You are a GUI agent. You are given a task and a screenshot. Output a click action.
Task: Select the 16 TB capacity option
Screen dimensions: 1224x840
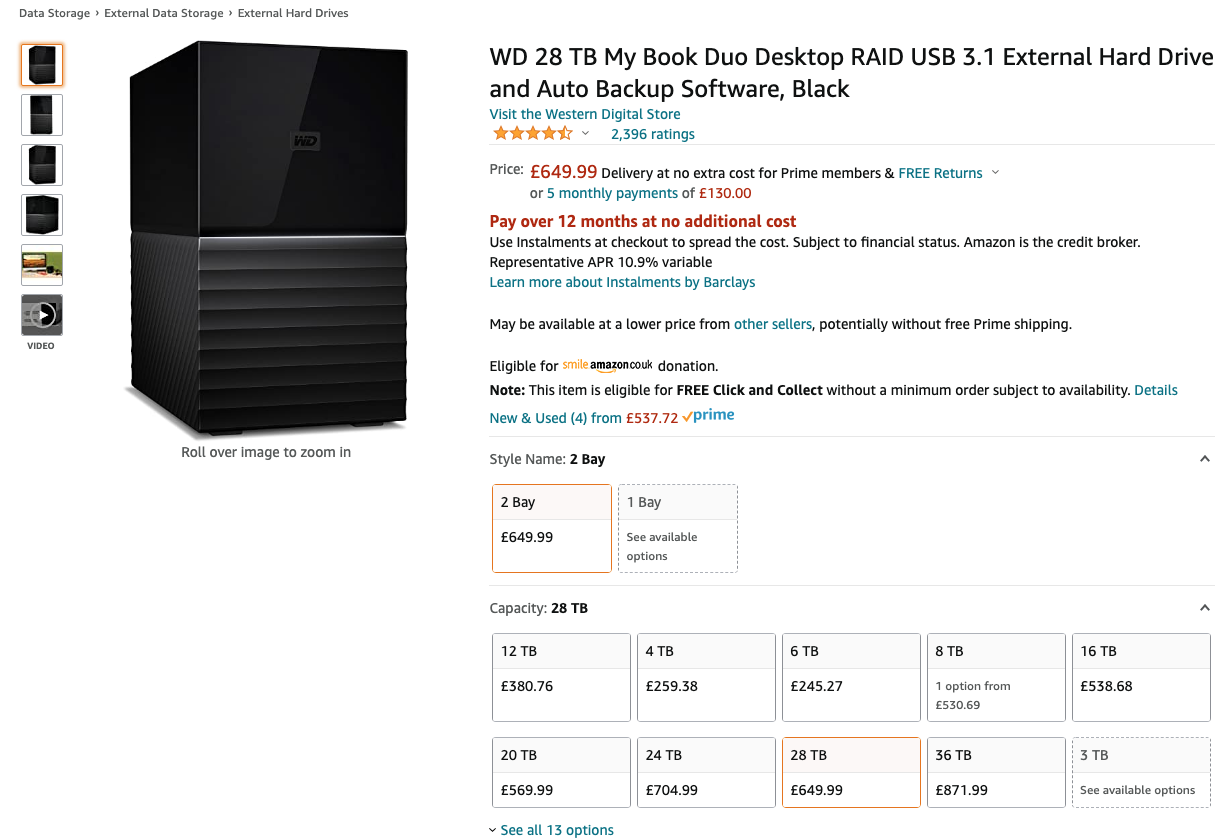pos(1141,677)
